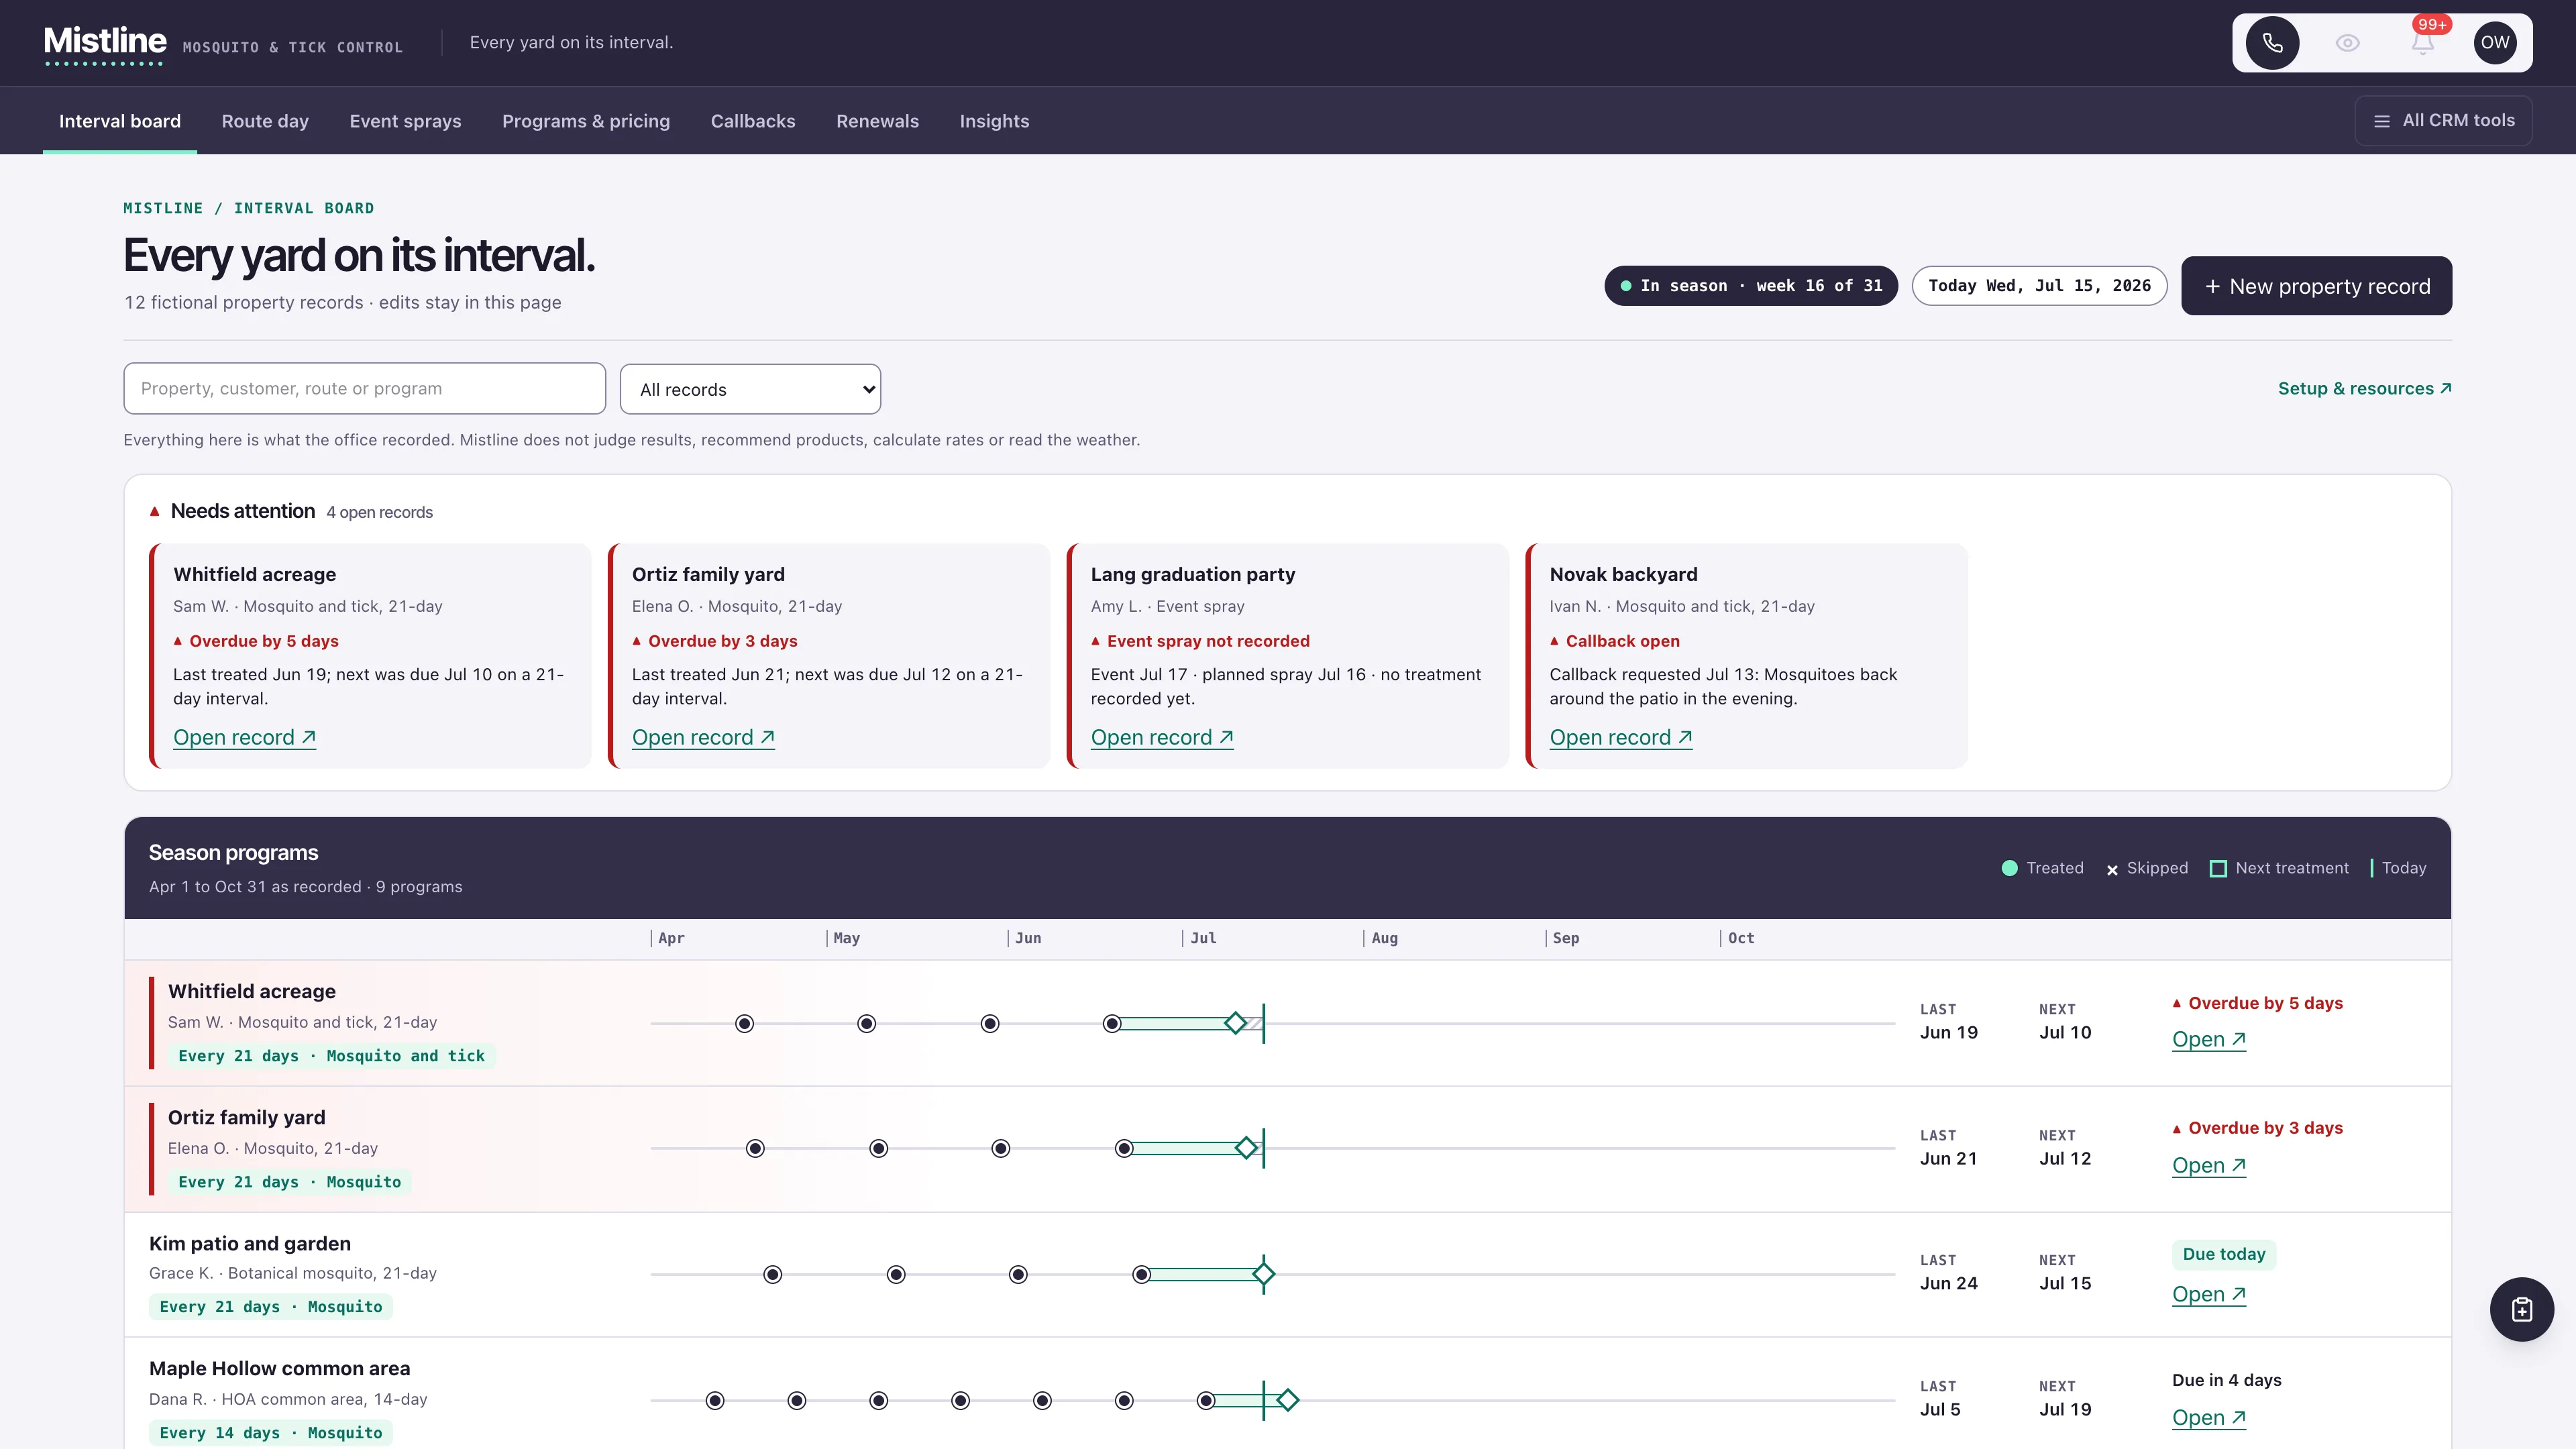Switch to Route day tab
Viewport: 2576px width, 1449px height.
pyautogui.click(x=265, y=121)
